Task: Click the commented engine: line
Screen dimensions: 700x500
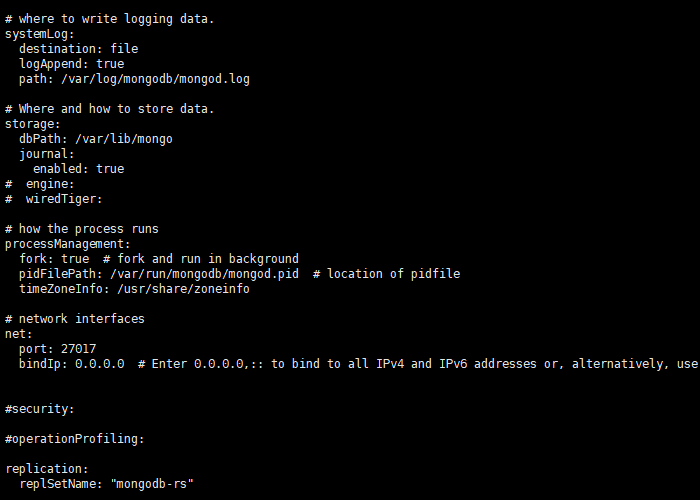Action: click(39, 184)
